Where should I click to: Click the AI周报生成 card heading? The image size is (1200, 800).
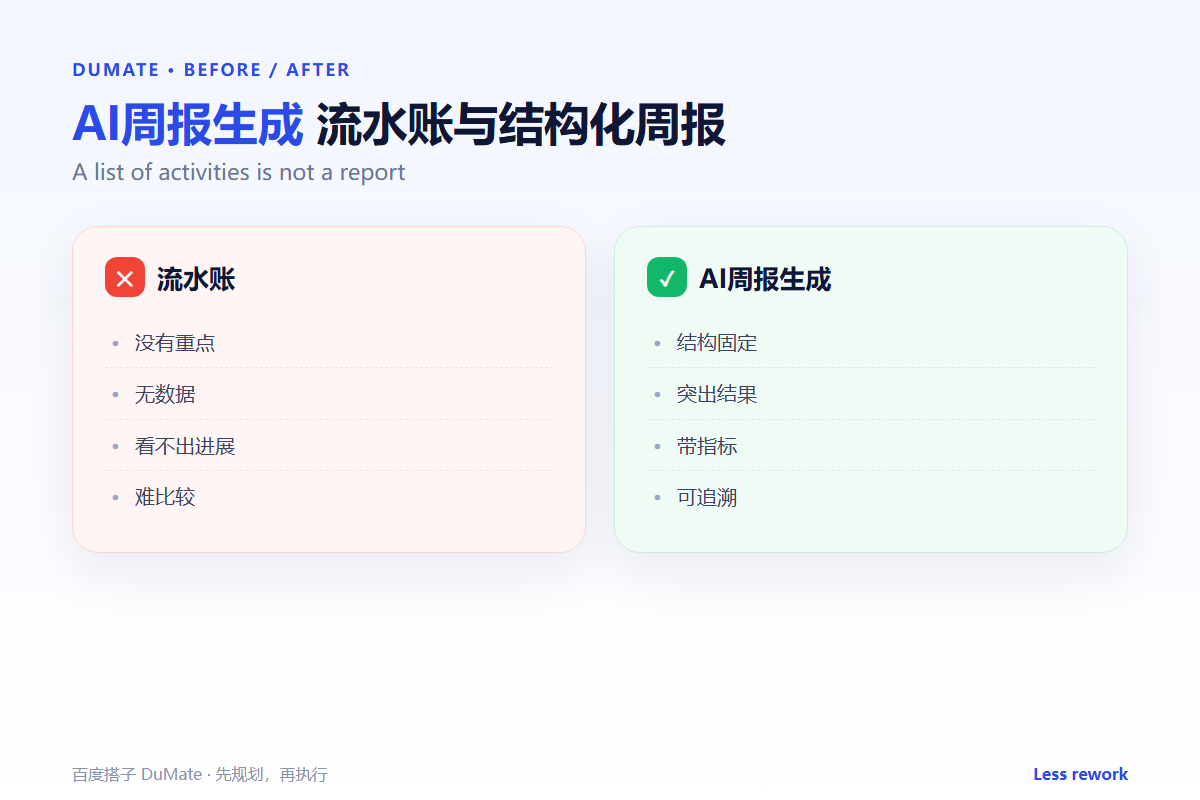pyautogui.click(x=765, y=279)
